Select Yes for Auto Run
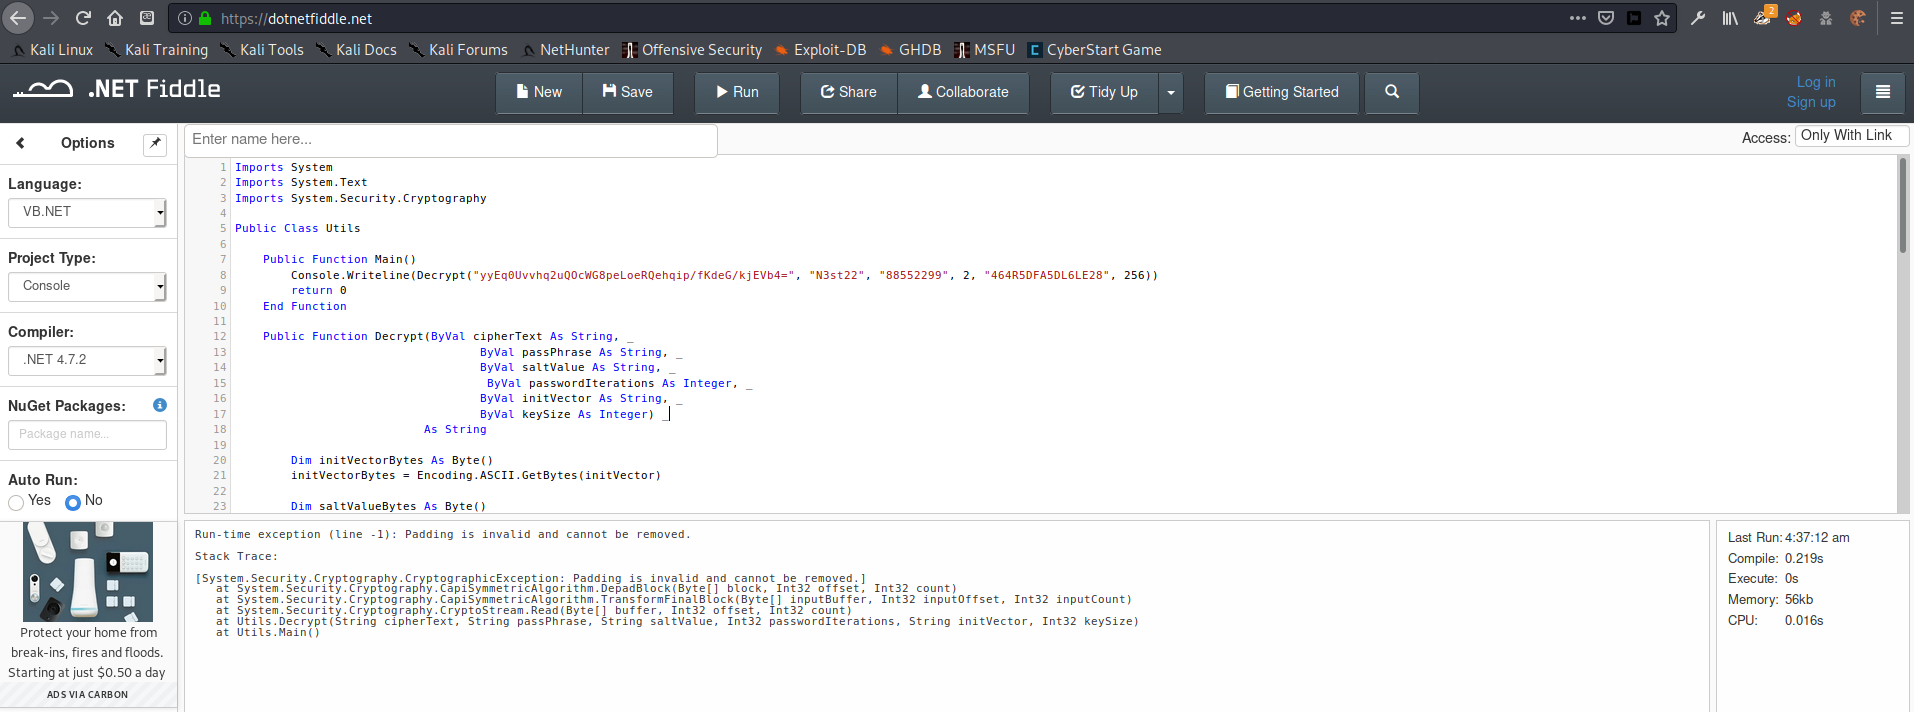Viewport: 1914px width, 712px height. [16, 502]
